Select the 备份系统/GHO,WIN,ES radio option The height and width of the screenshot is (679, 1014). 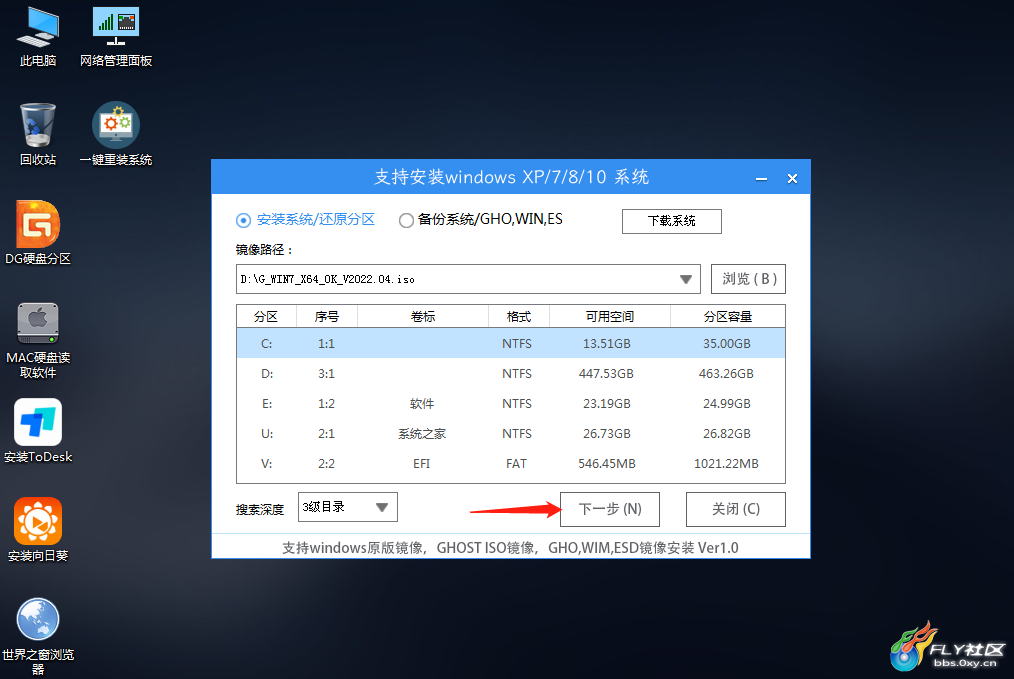(406, 221)
